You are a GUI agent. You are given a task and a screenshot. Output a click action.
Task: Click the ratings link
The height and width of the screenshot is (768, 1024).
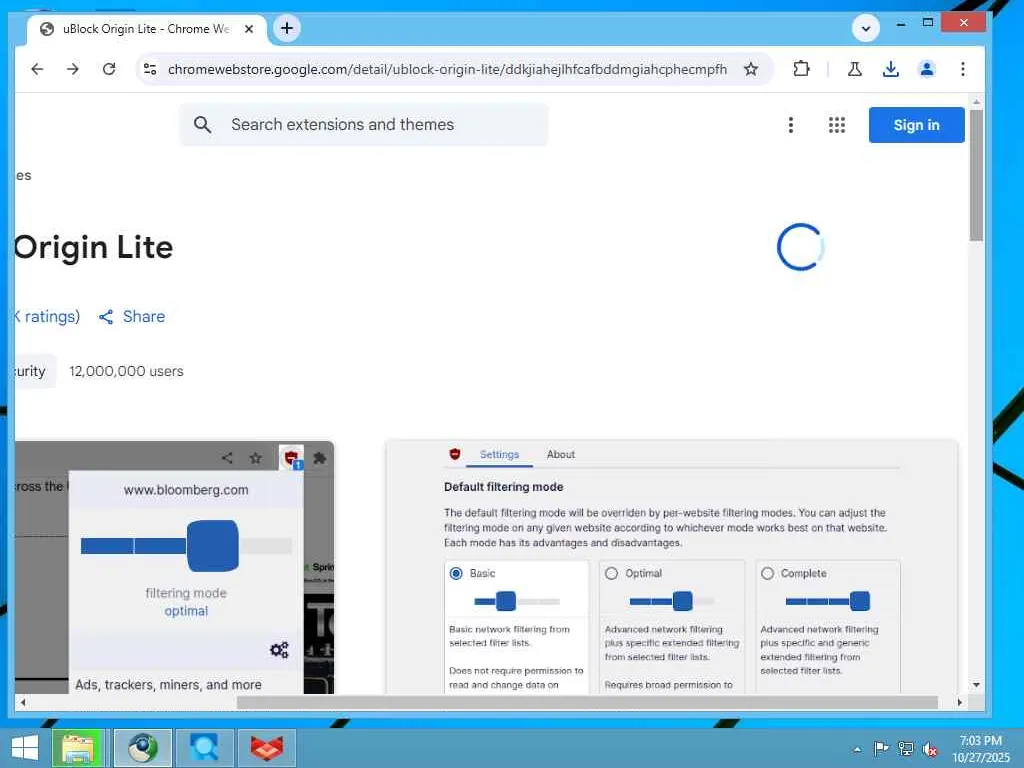pos(46,317)
